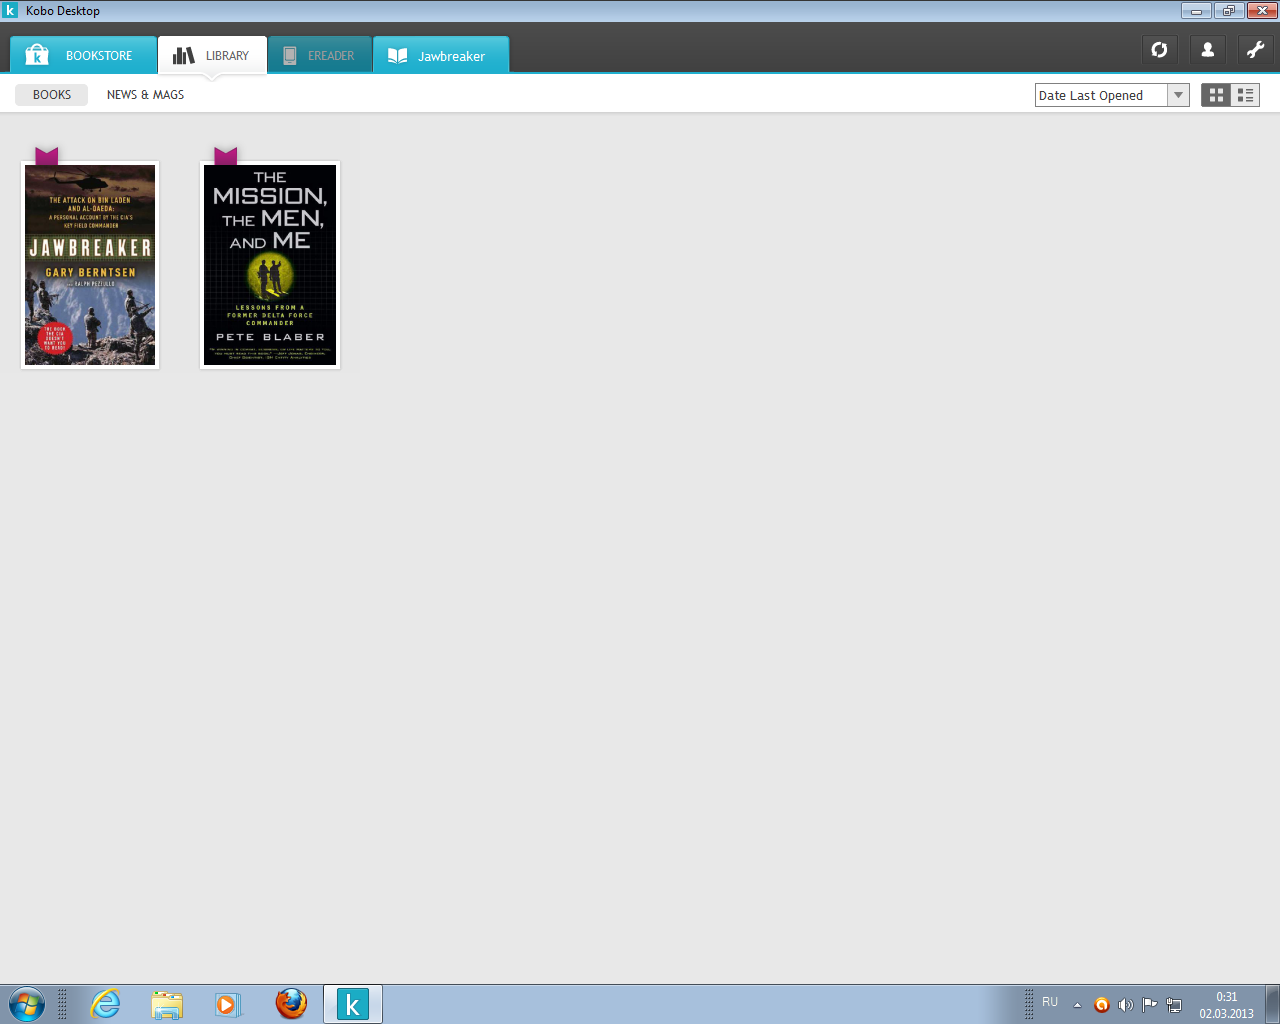Open the Jawbreaker reading tab
1280x1024 pixels.
[x=441, y=56]
